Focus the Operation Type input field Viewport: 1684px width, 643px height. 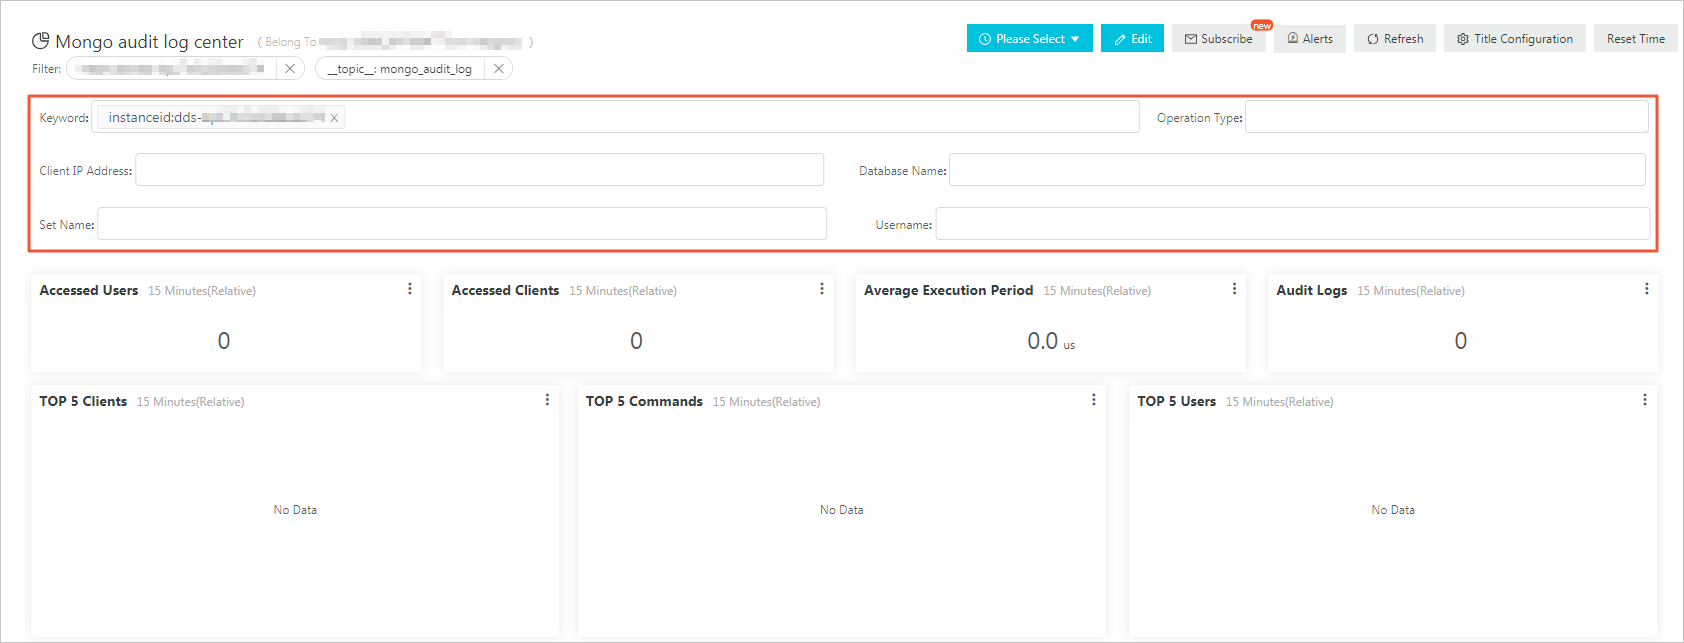1446,117
